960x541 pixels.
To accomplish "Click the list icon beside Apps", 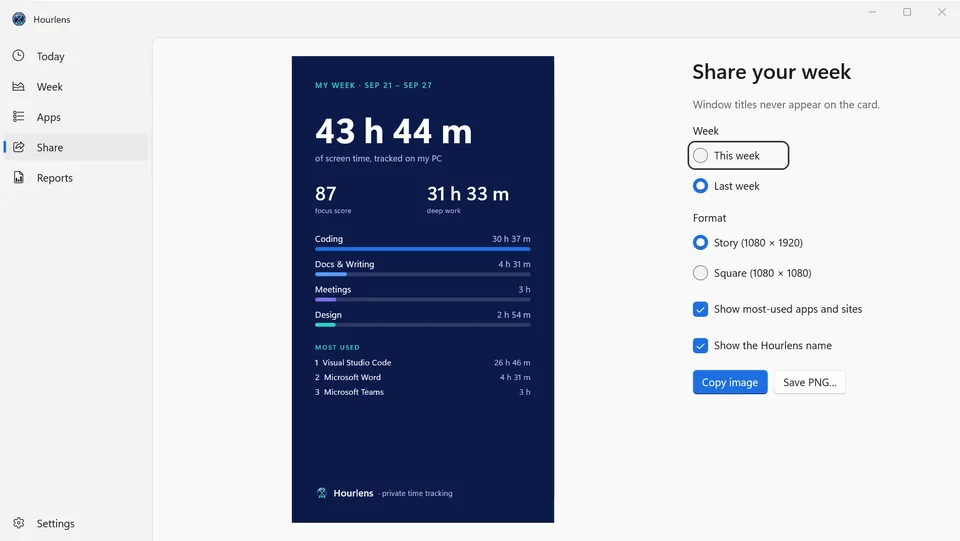I will click(19, 116).
